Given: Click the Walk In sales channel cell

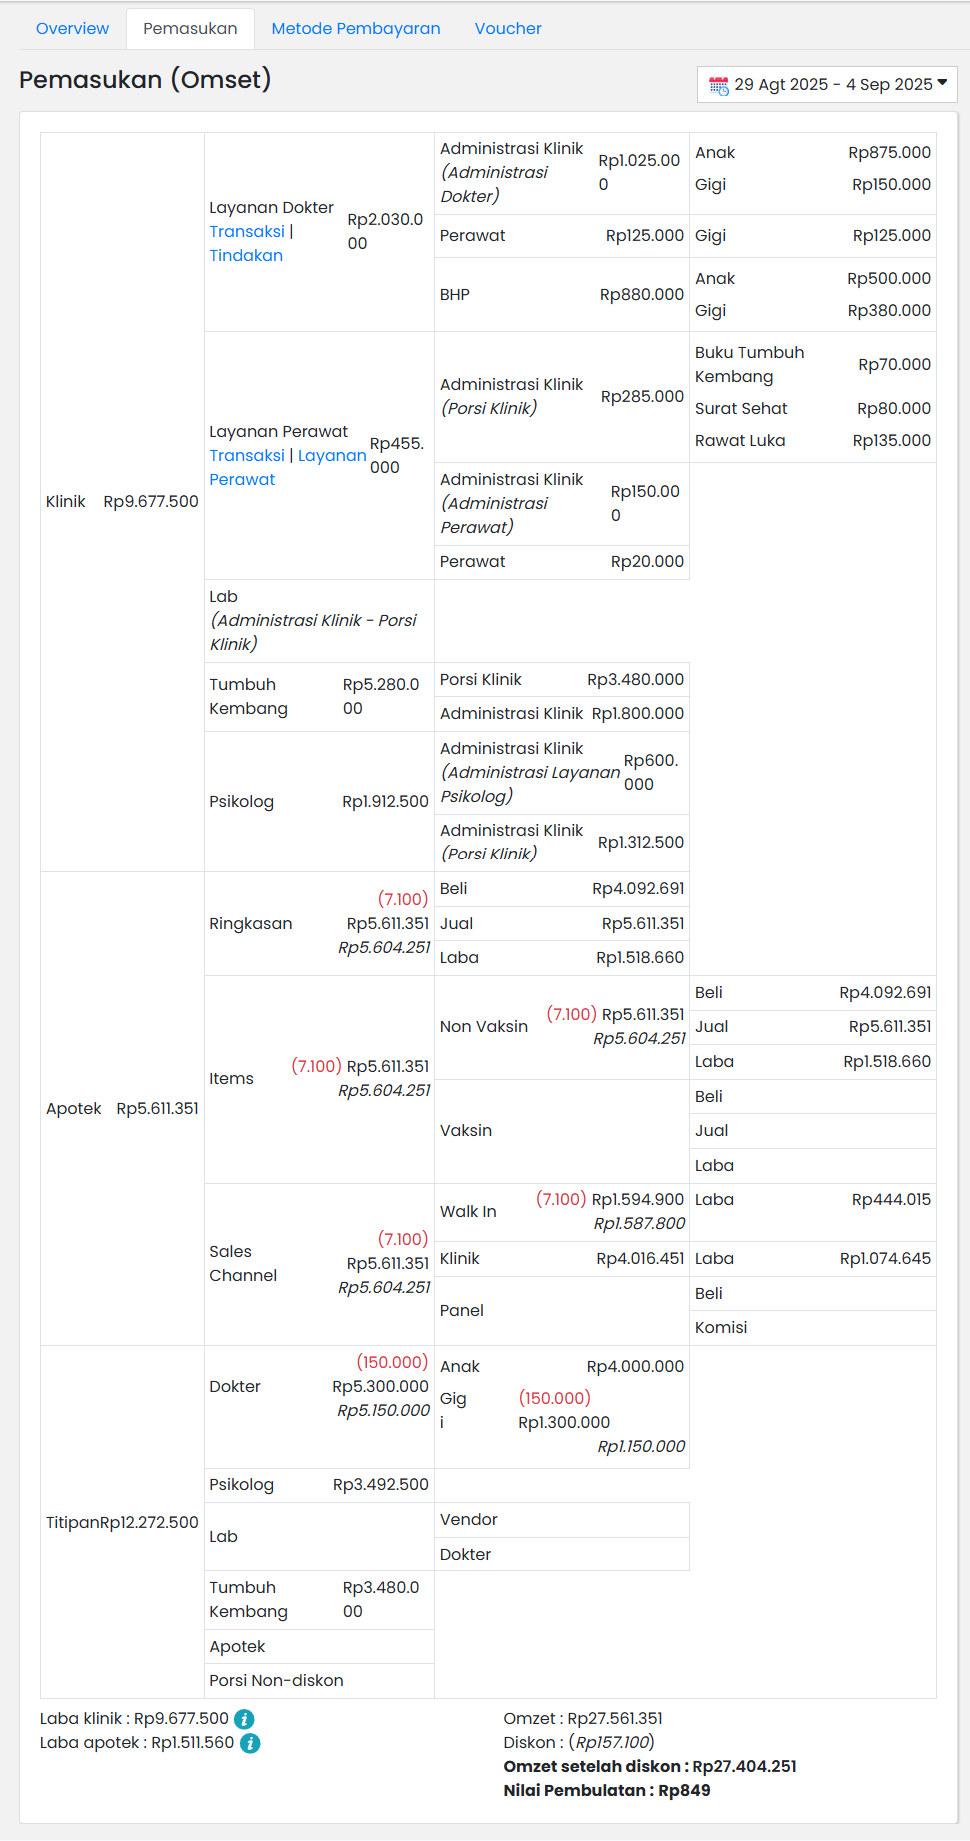Looking at the screenshot, I should [468, 1211].
